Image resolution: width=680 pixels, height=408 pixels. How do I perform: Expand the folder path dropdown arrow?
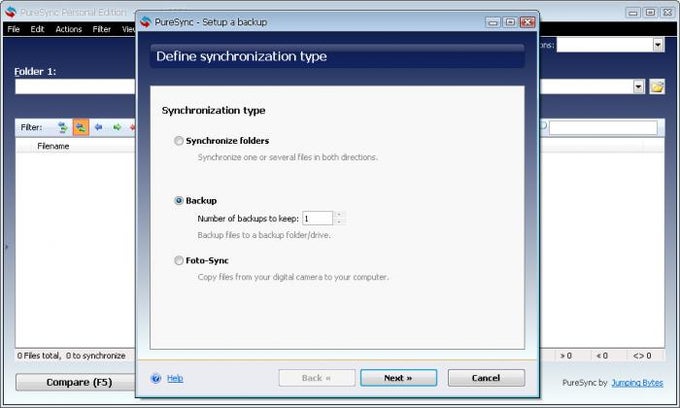point(638,87)
